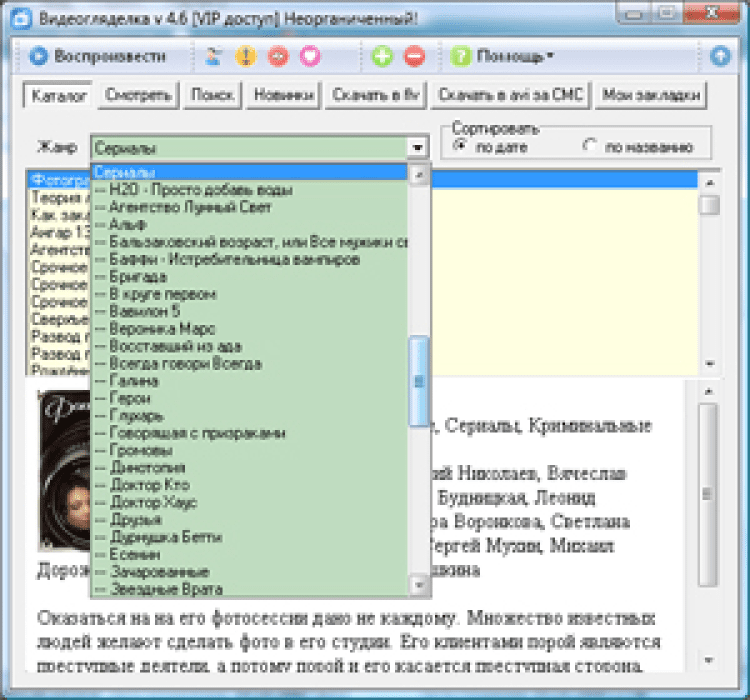Choose H2O - Просто добавь воды
Viewport: 750px width, 700px height.
point(249,189)
